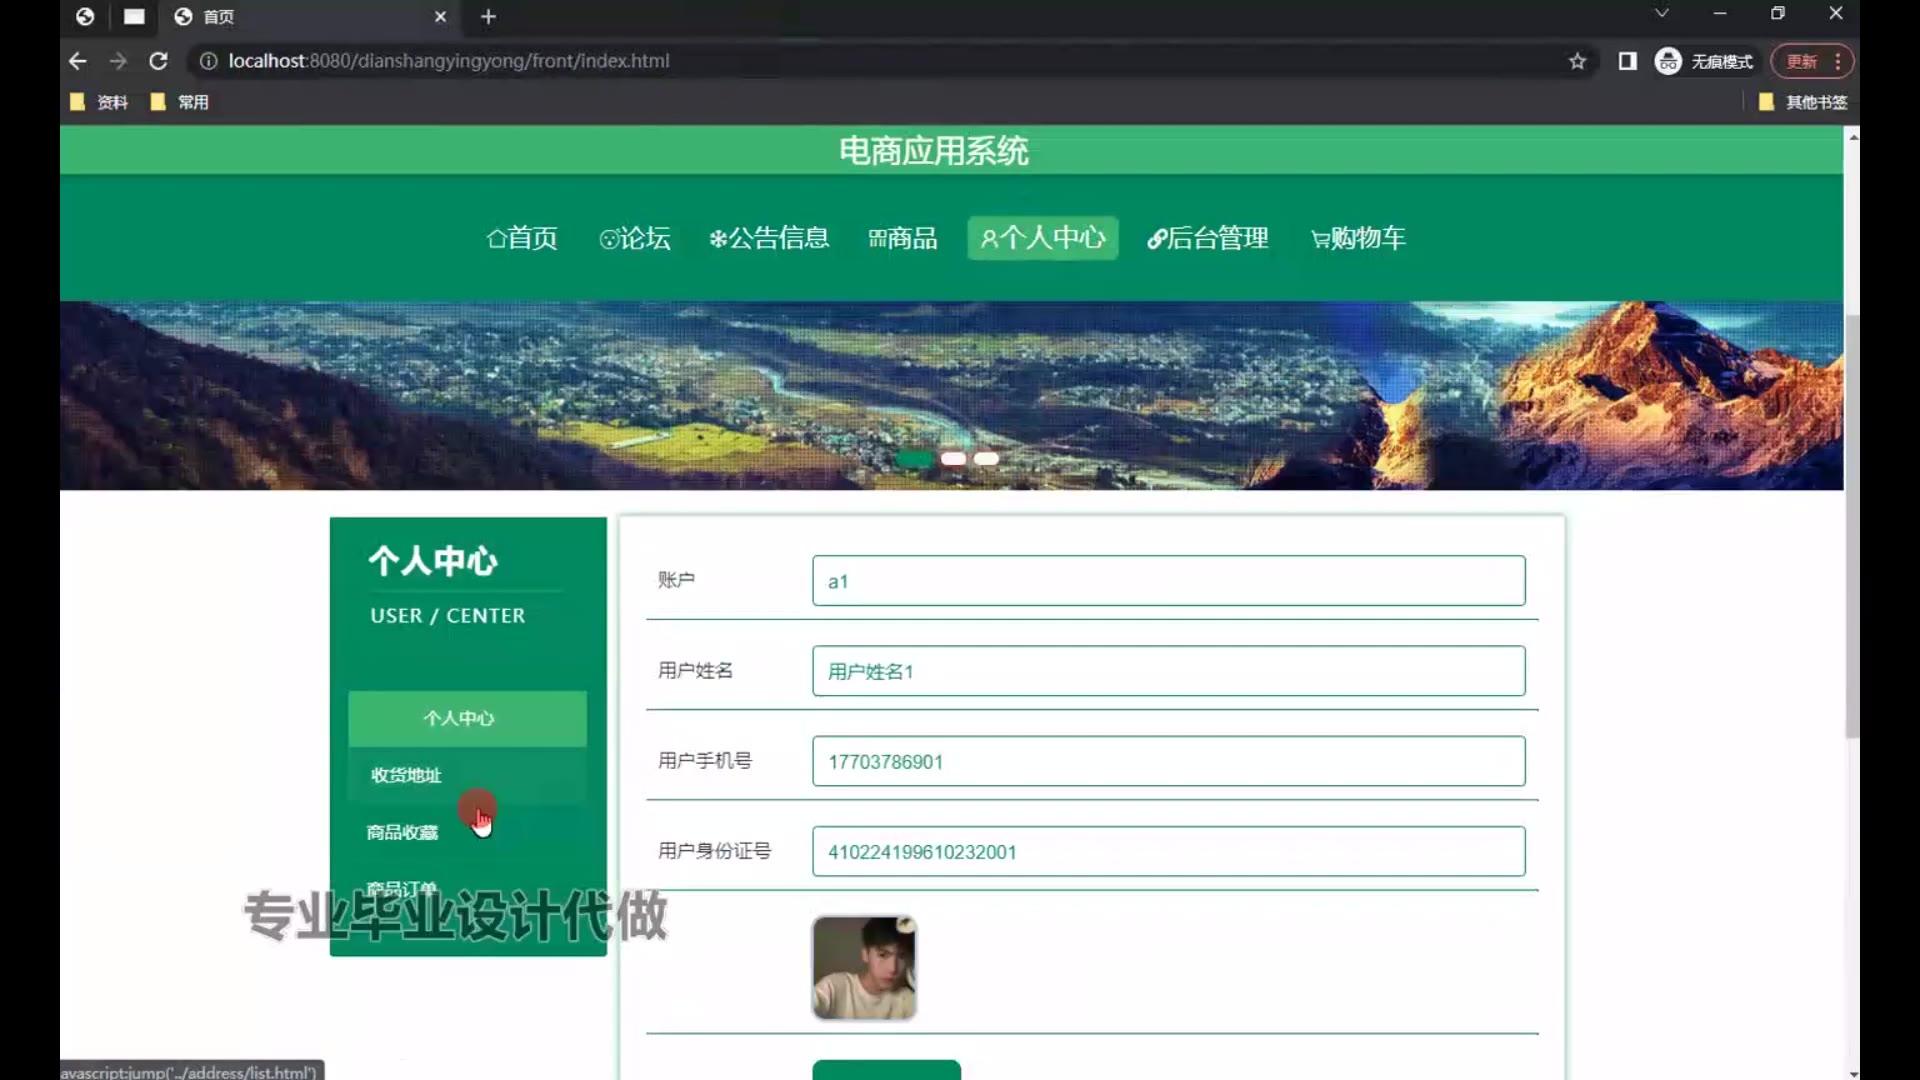Select the third banner carousel indicator
This screenshot has height=1080, width=1920.
tap(986, 459)
